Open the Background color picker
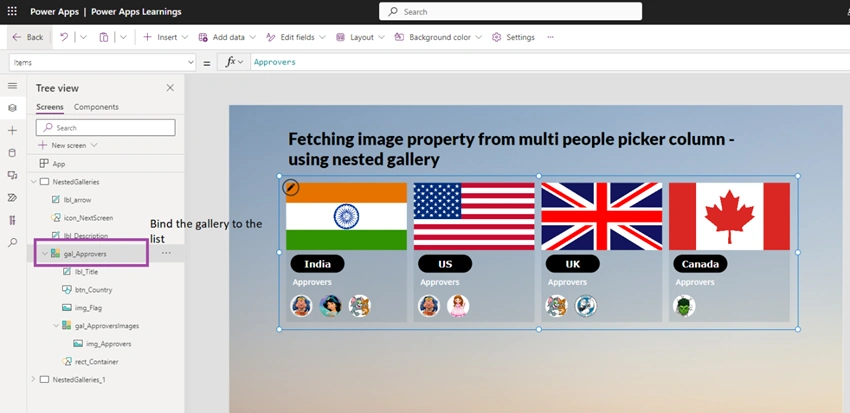This screenshot has height=413, width=850. pyautogui.click(x=438, y=37)
